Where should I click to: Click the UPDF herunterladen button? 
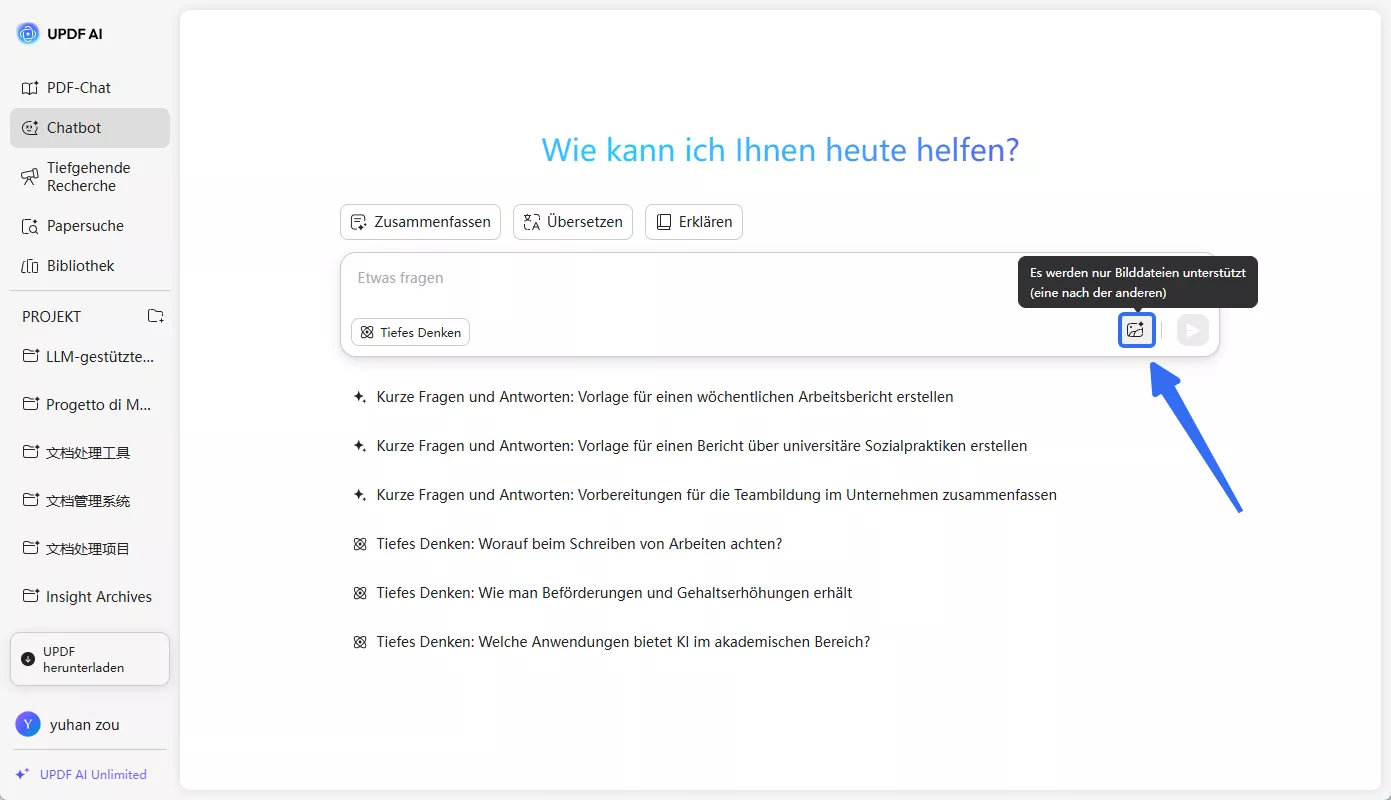[x=90, y=659]
